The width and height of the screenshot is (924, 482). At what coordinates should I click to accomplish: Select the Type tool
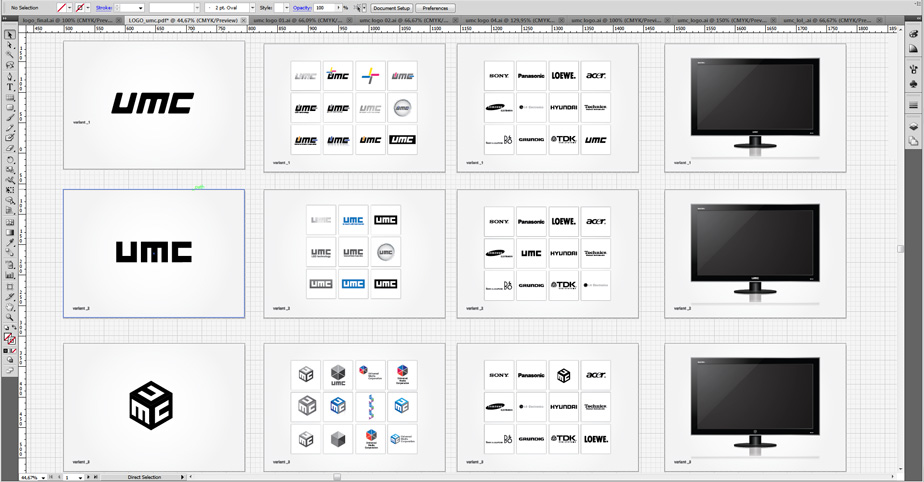coord(10,87)
